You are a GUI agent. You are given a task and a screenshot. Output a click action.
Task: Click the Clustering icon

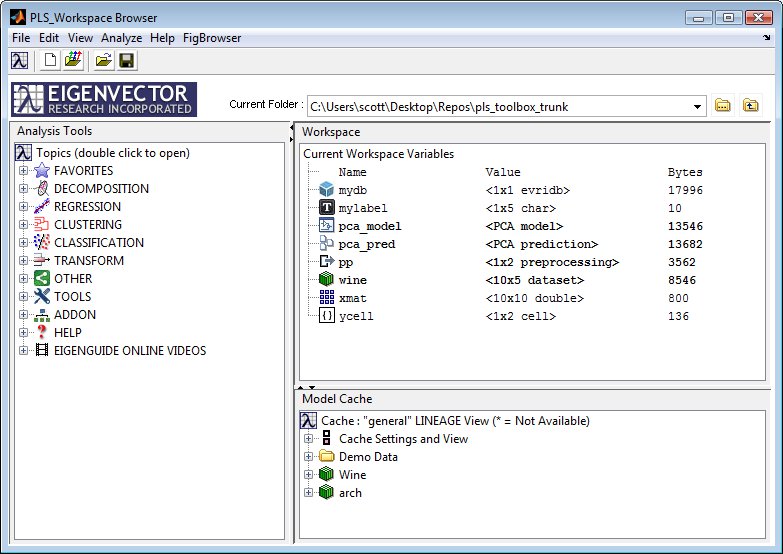[42, 224]
